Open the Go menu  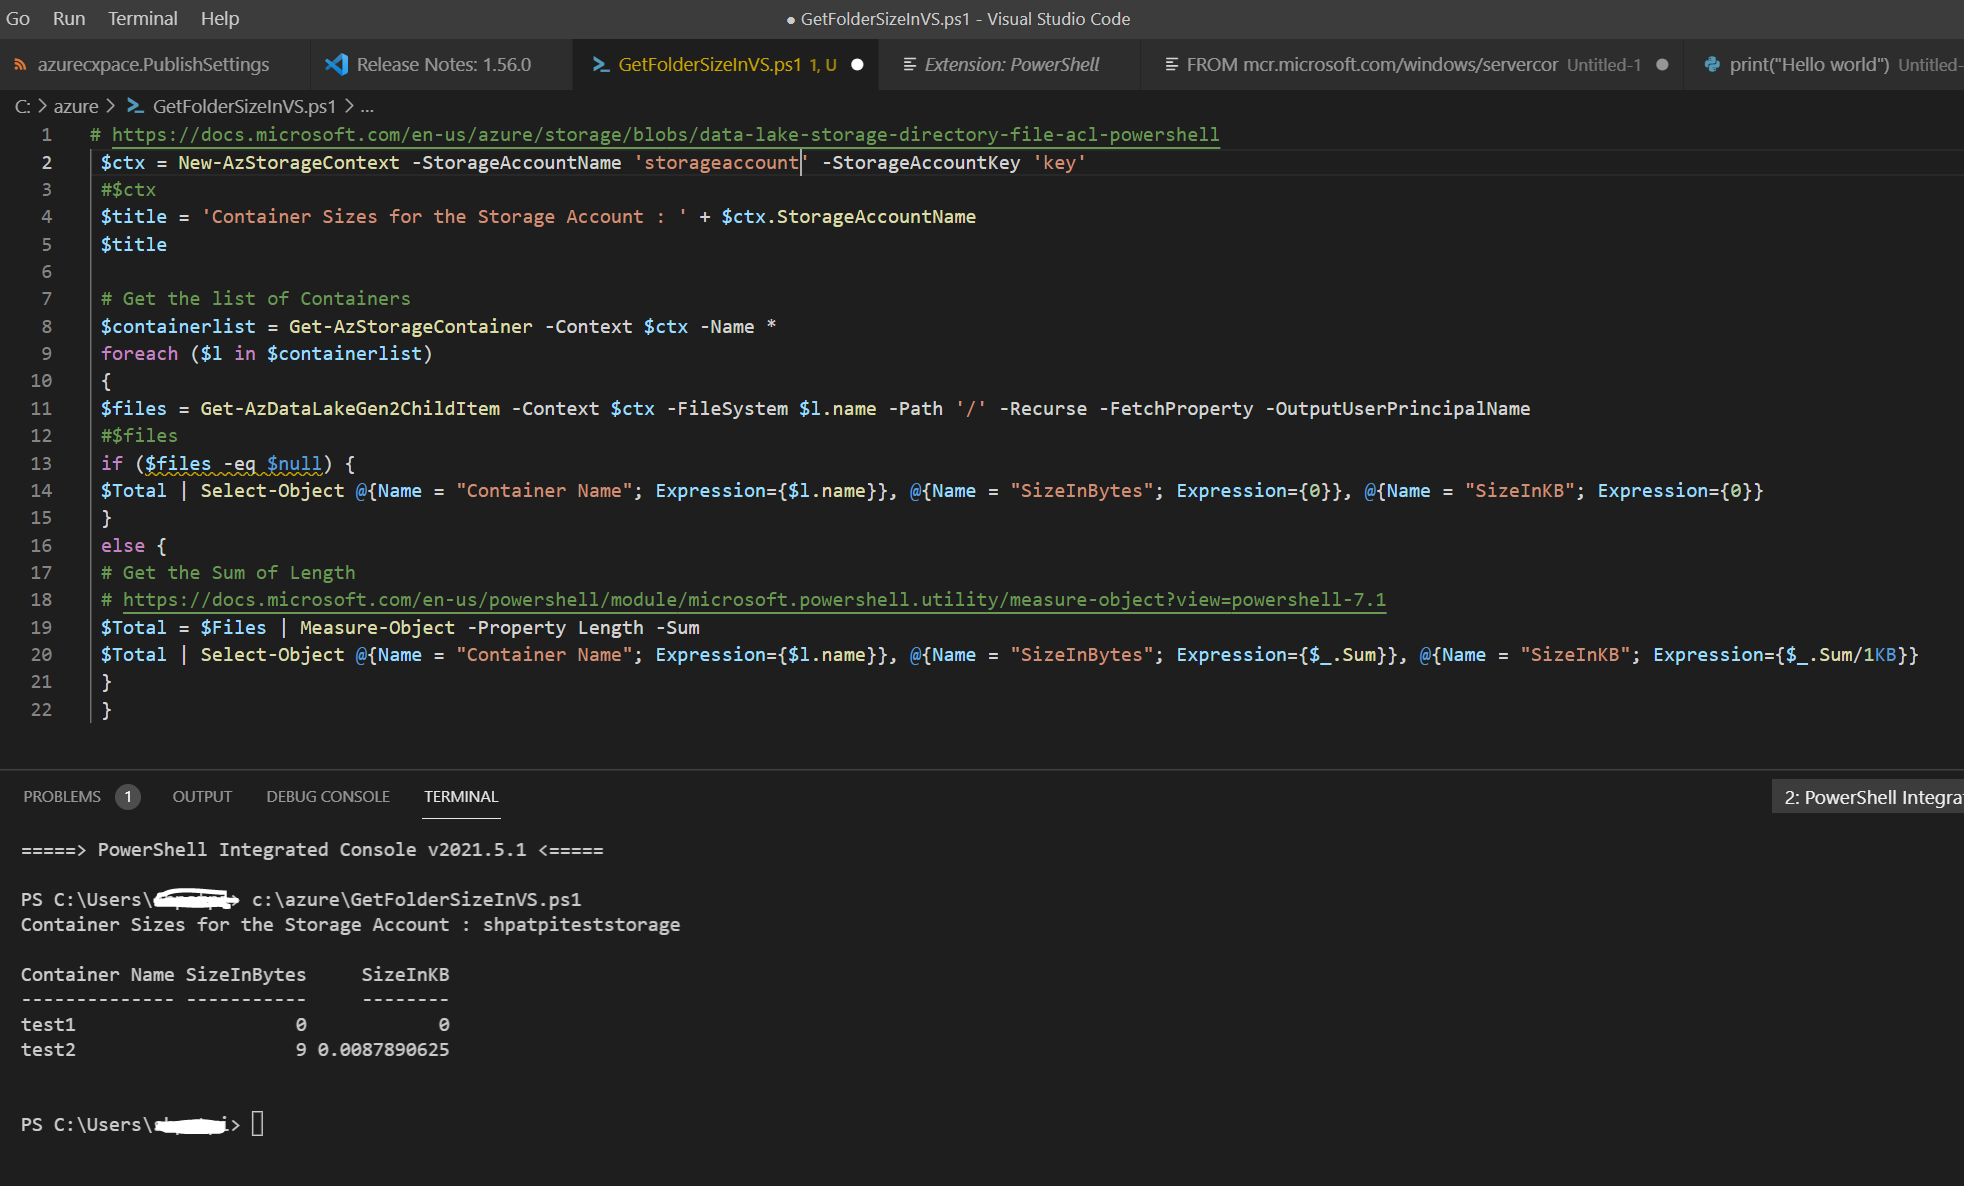18,18
